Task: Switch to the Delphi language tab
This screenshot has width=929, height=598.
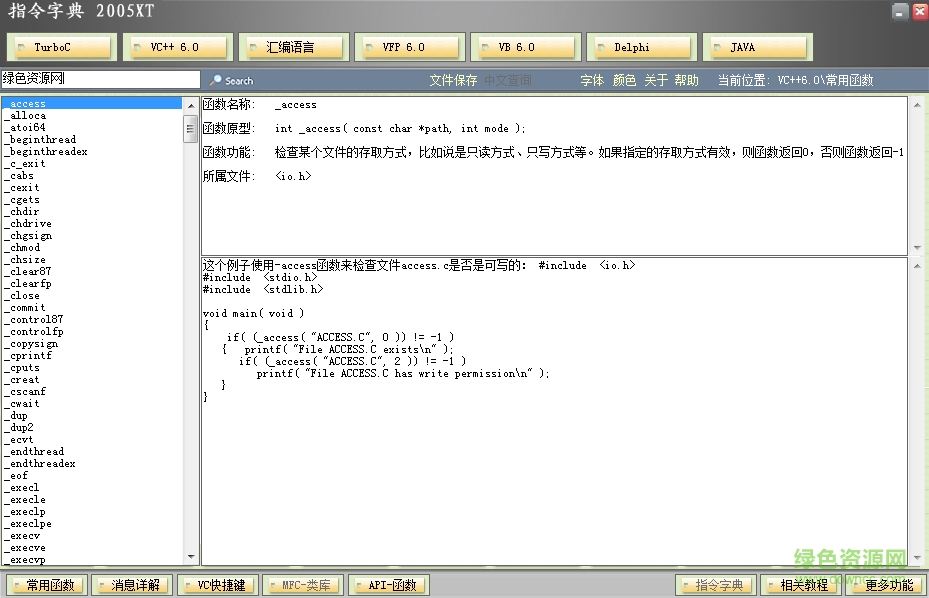Action: coord(641,46)
